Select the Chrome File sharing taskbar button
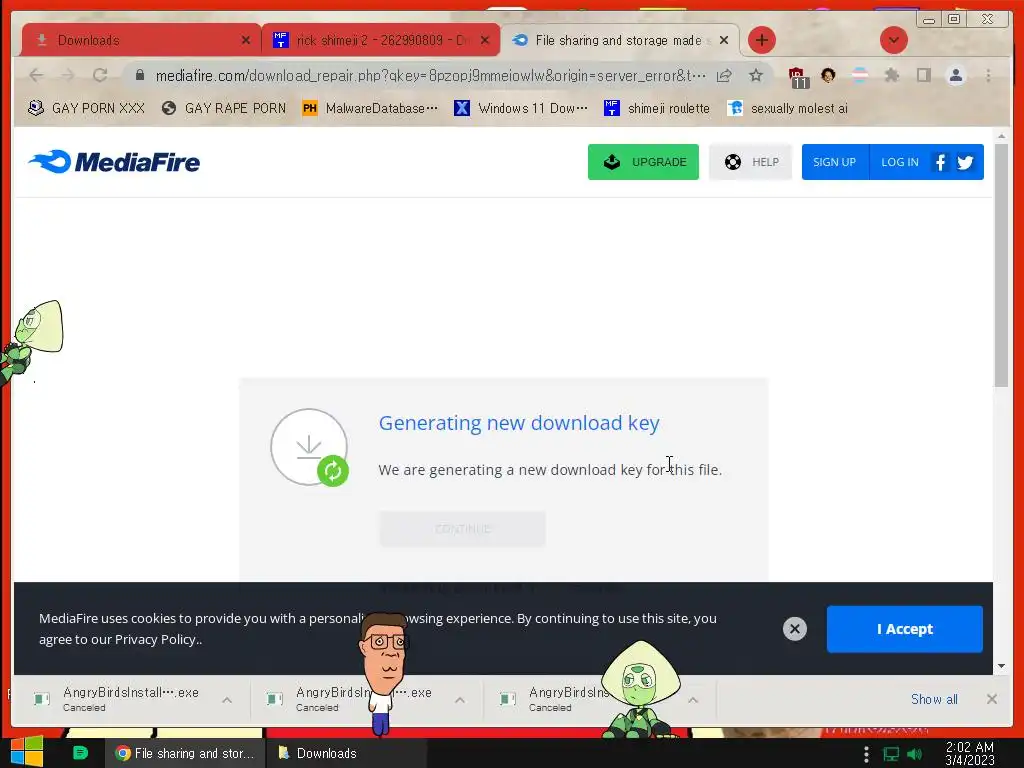The height and width of the screenshot is (768, 1024). [185, 754]
